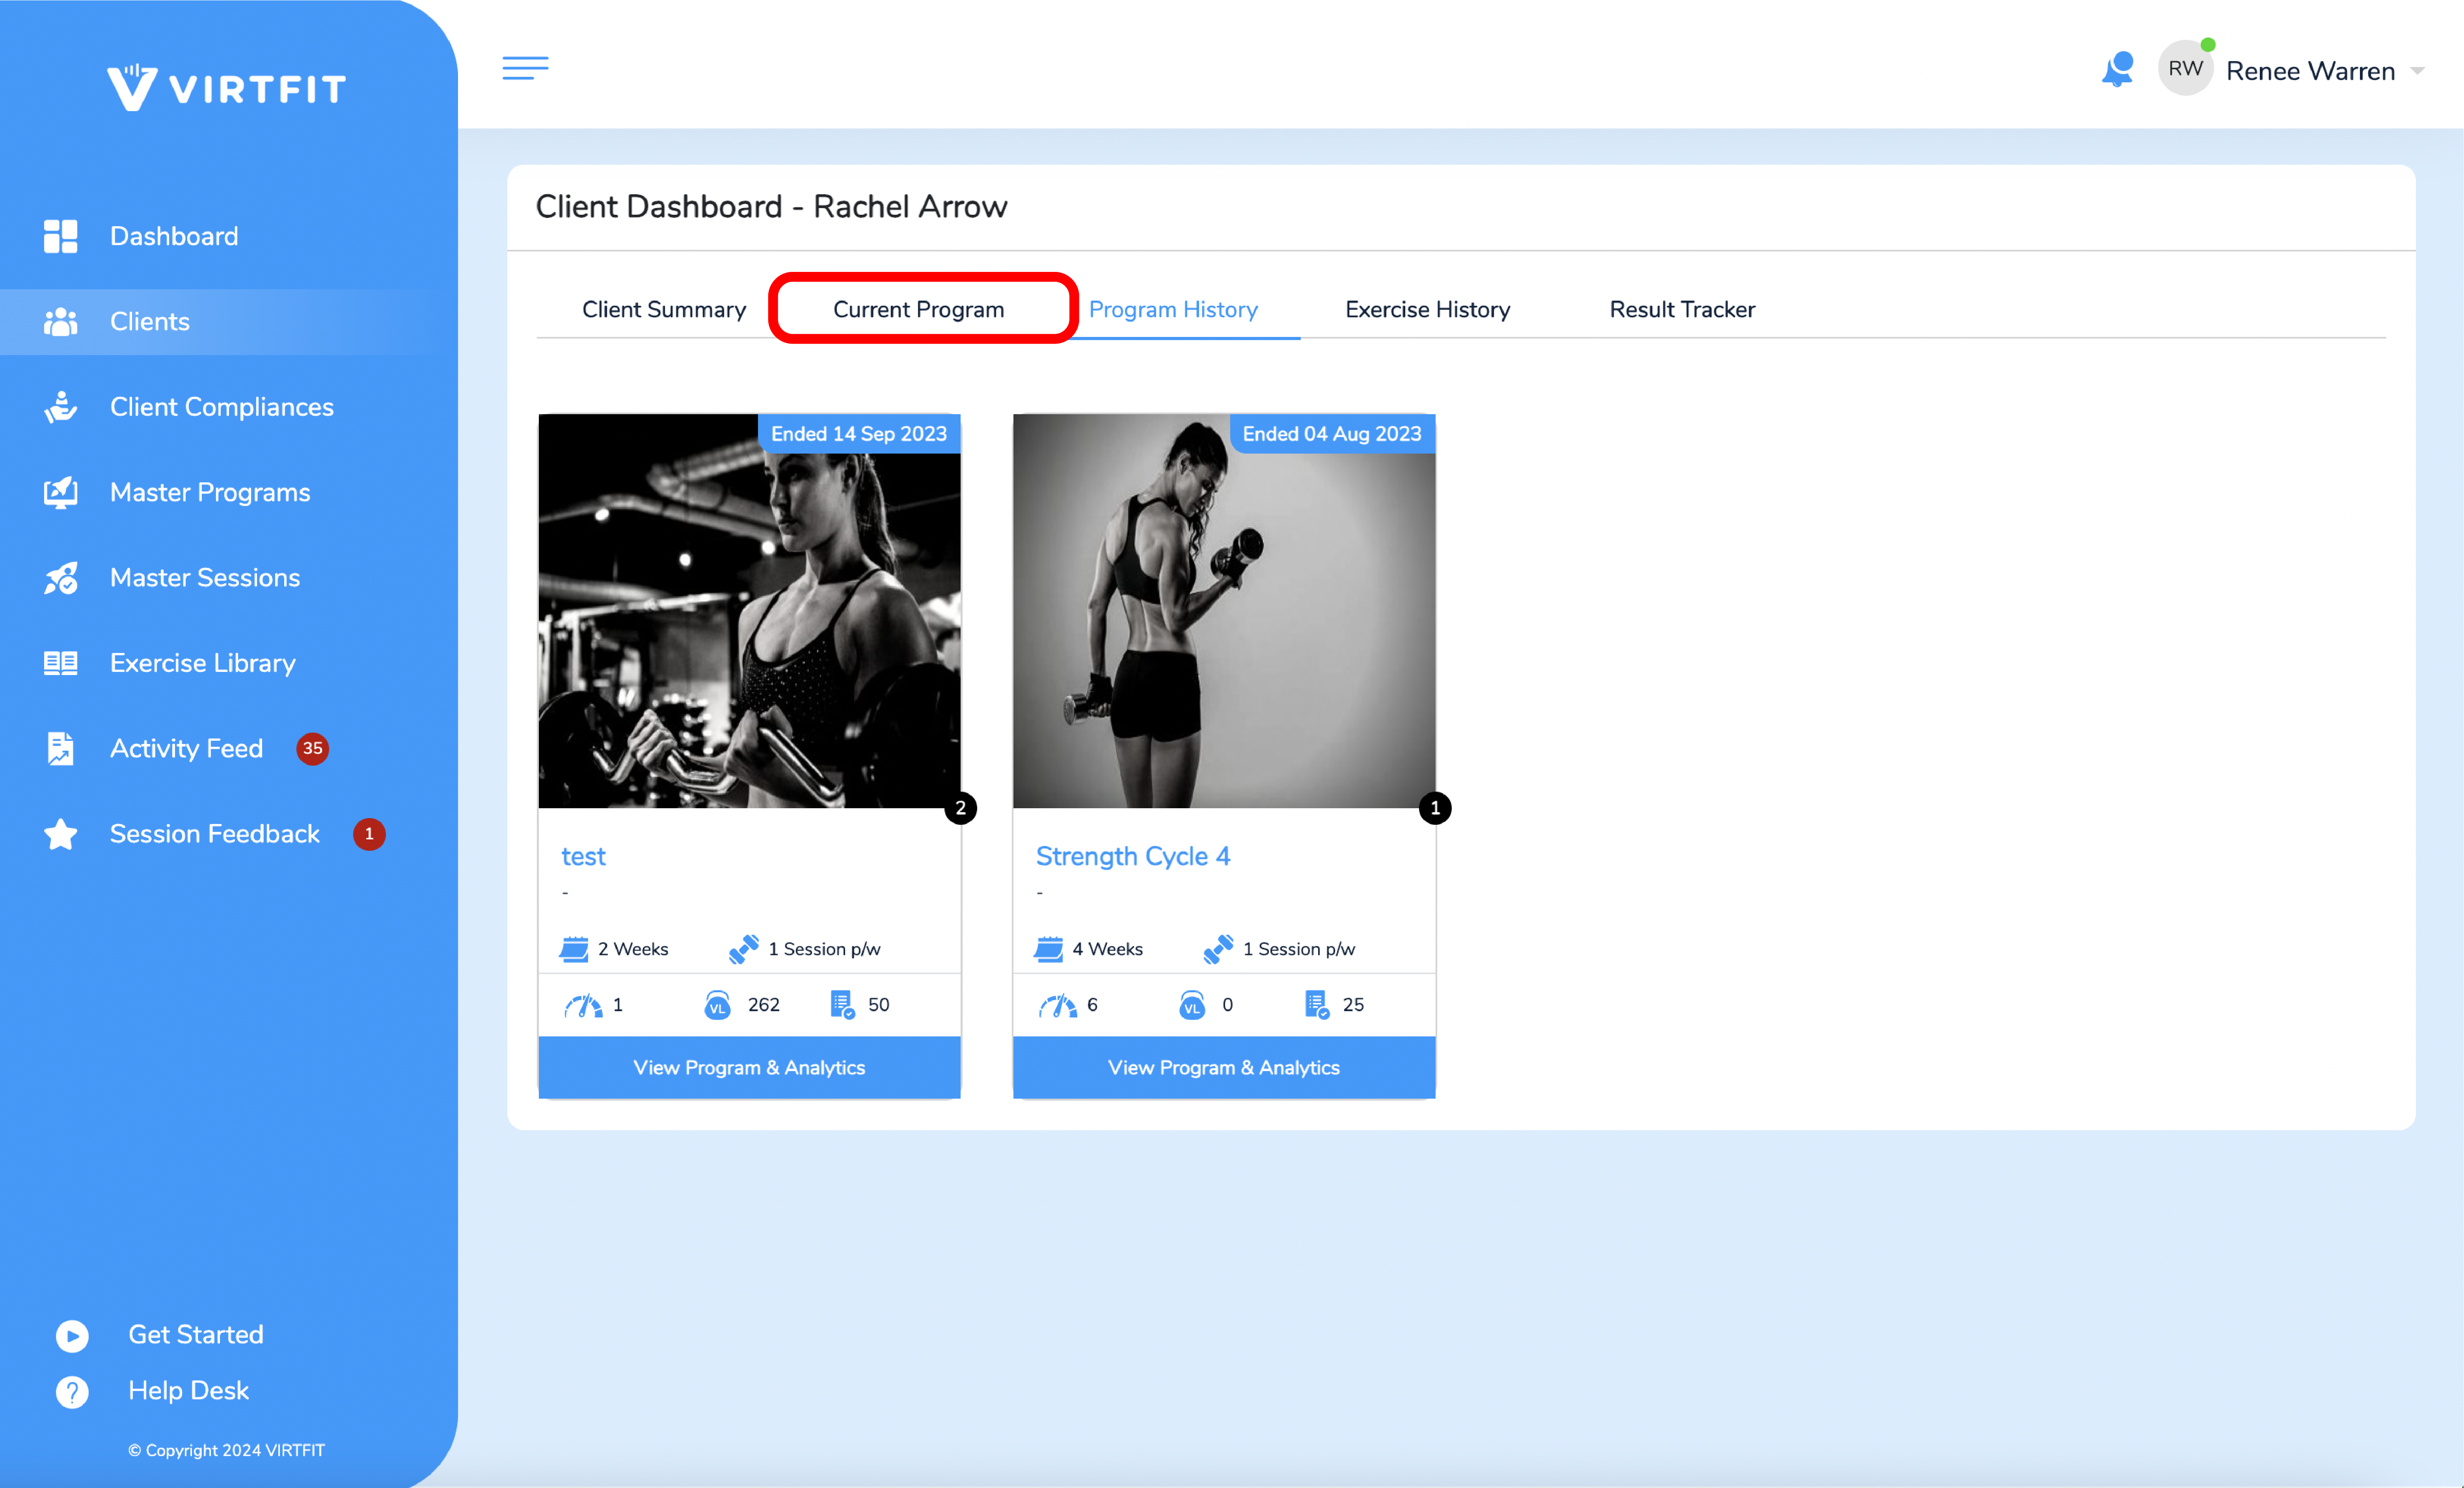
Task: Click the Ended 14 Sep 2023 label
Action: [859, 434]
